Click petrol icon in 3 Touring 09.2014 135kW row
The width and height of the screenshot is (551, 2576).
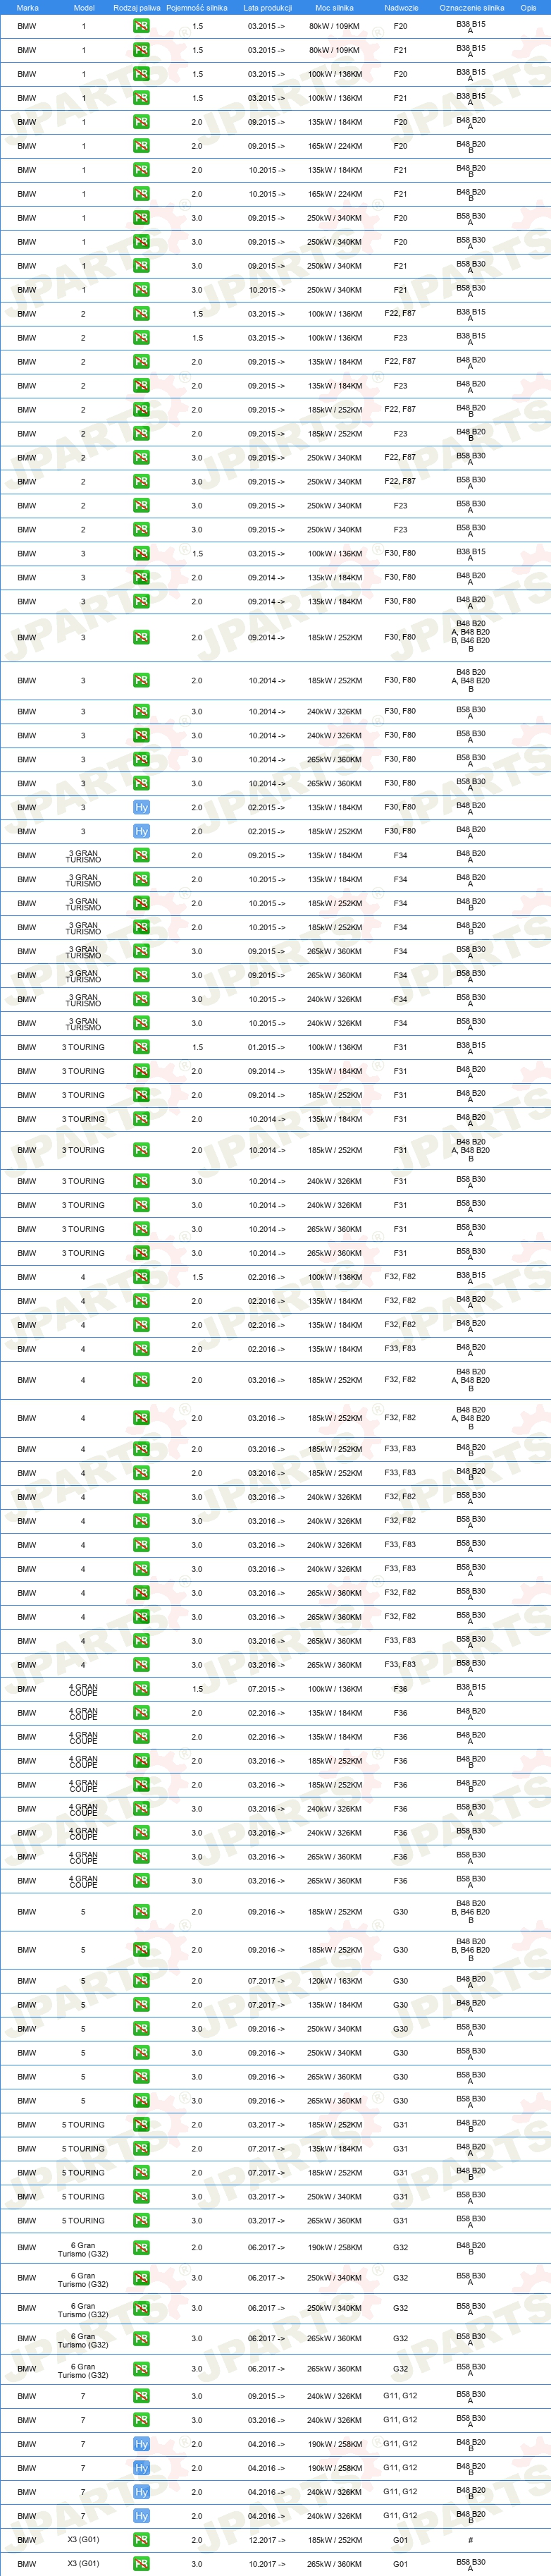(141, 1071)
